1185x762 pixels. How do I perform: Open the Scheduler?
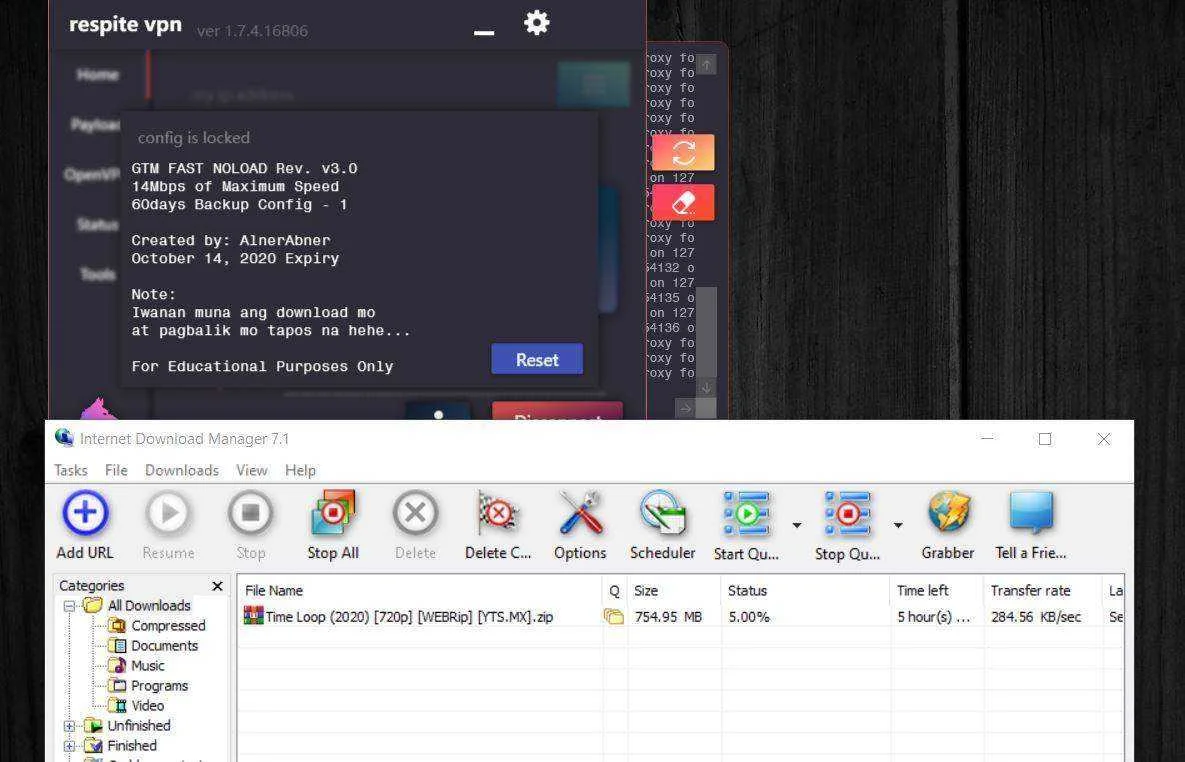click(x=663, y=525)
